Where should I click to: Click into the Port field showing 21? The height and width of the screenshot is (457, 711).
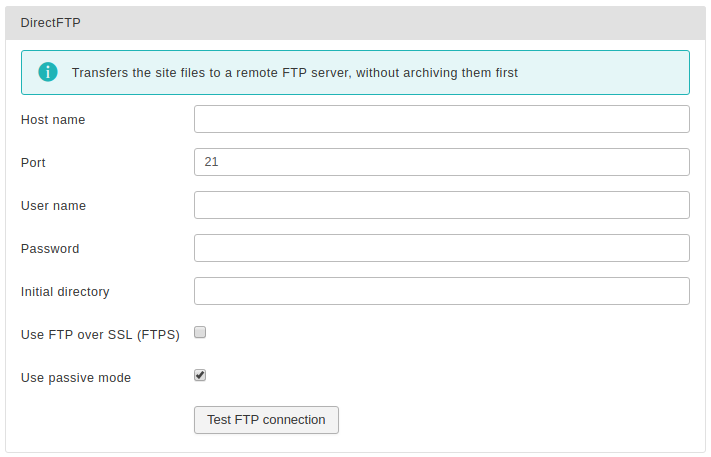442,162
